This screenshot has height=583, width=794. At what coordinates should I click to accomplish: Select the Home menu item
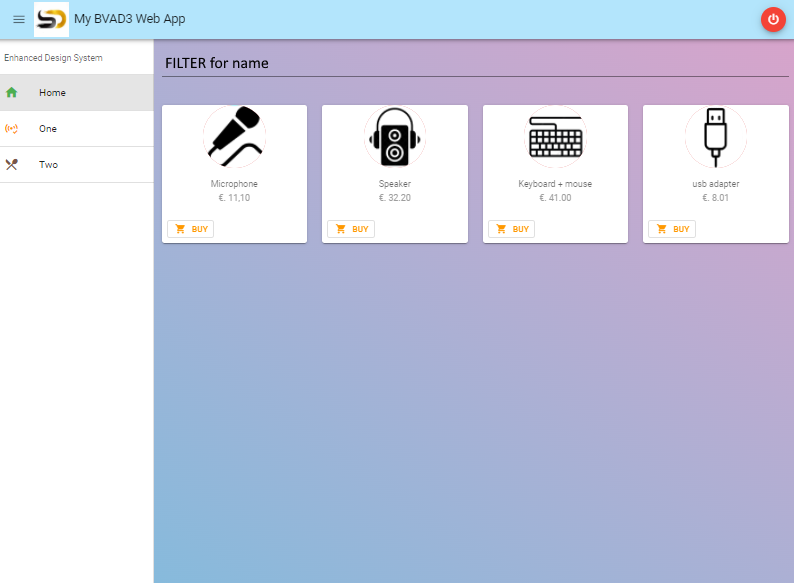(77, 93)
